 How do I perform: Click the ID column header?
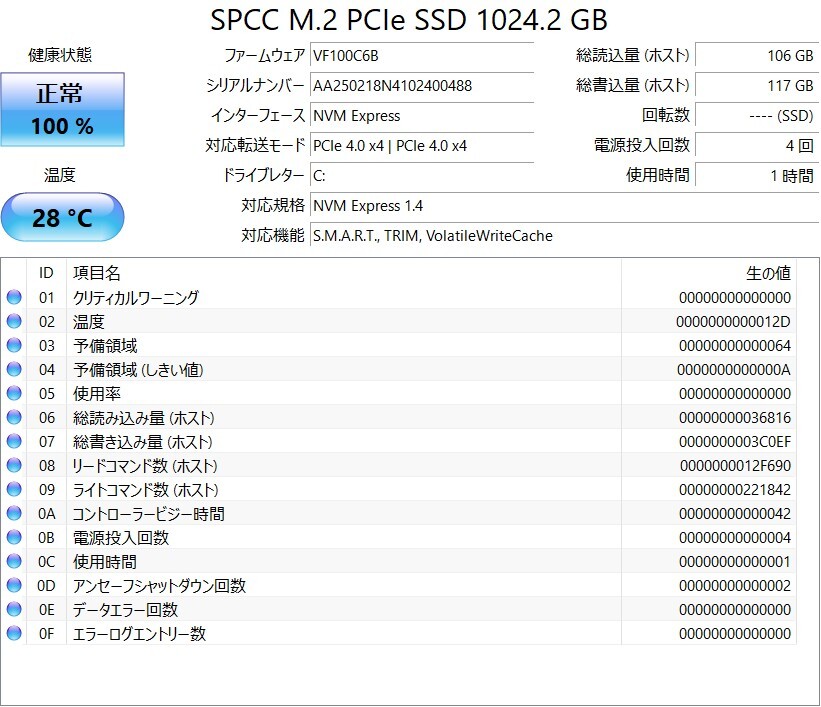(46, 273)
